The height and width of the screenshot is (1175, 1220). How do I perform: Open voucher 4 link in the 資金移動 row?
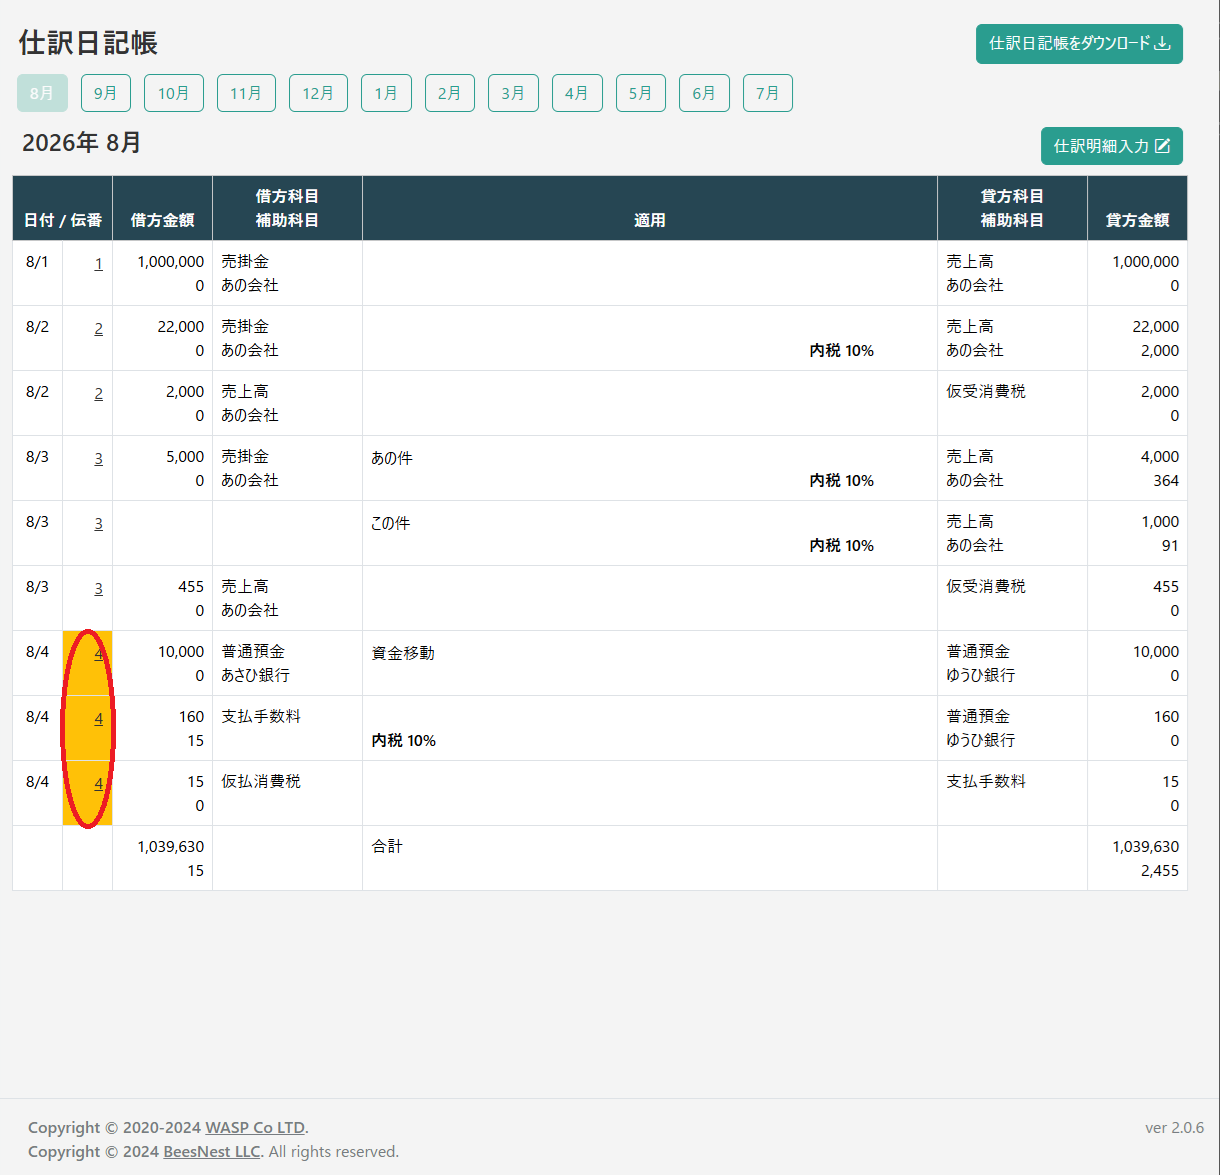(x=98, y=654)
